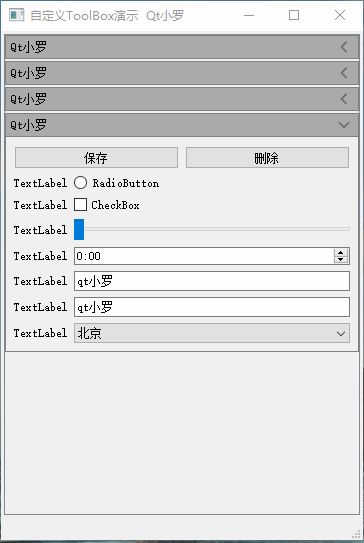Click the 保存 button
The width and height of the screenshot is (364, 543).
[x=96, y=158]
